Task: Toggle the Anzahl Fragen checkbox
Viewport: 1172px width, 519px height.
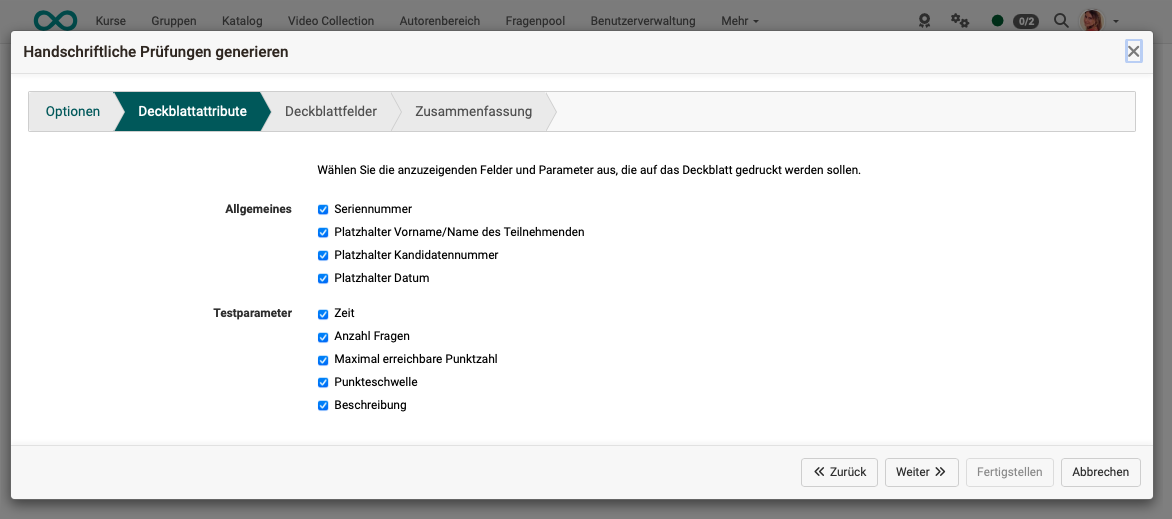Action: tap(323, 337)
